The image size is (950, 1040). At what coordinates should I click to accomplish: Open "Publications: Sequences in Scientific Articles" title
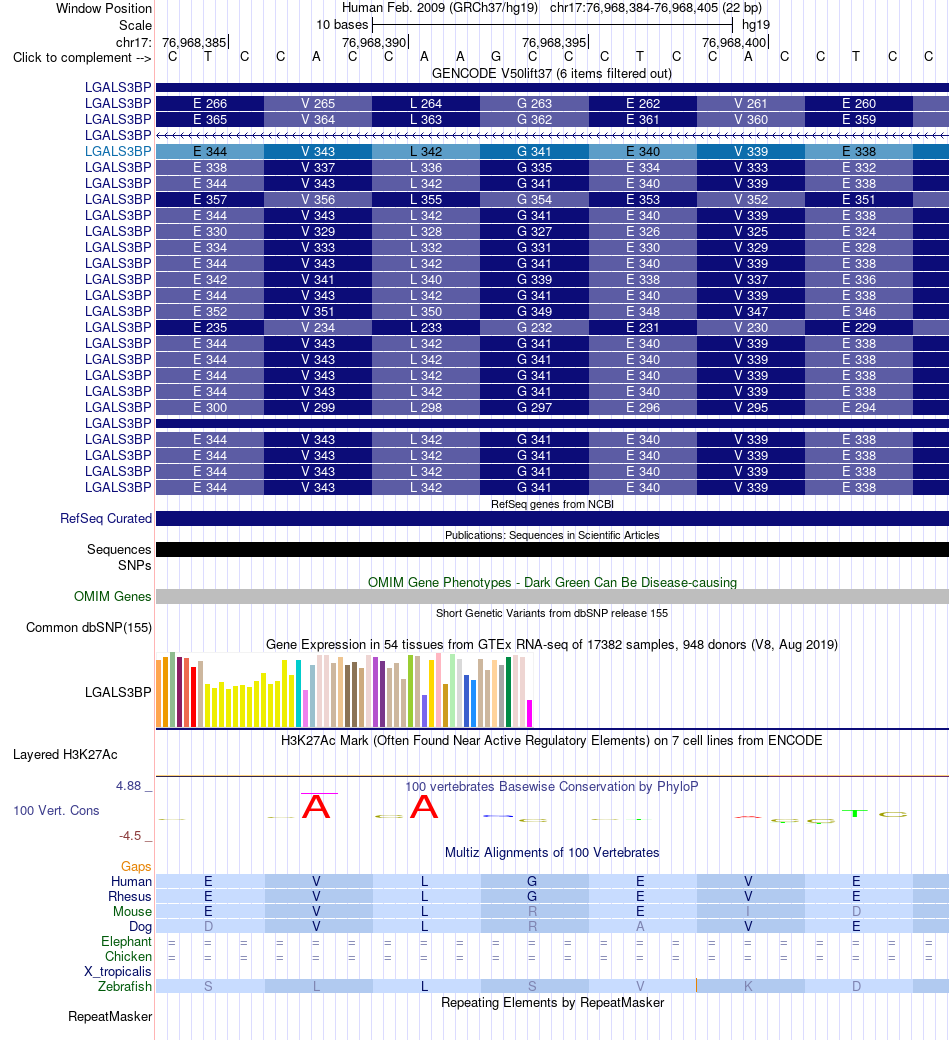(x=552, y=535)
